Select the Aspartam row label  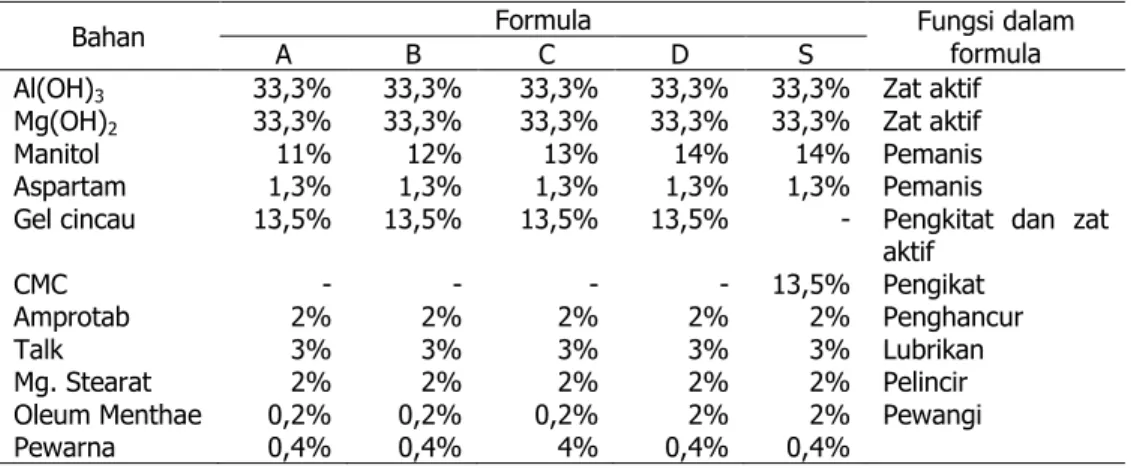(69, 187)
